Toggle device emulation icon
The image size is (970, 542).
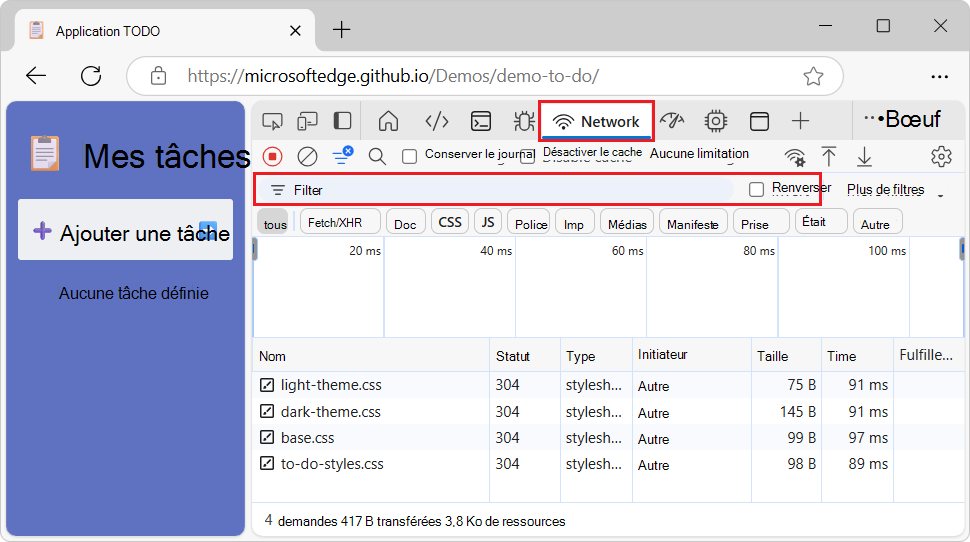tap(307, 121)
